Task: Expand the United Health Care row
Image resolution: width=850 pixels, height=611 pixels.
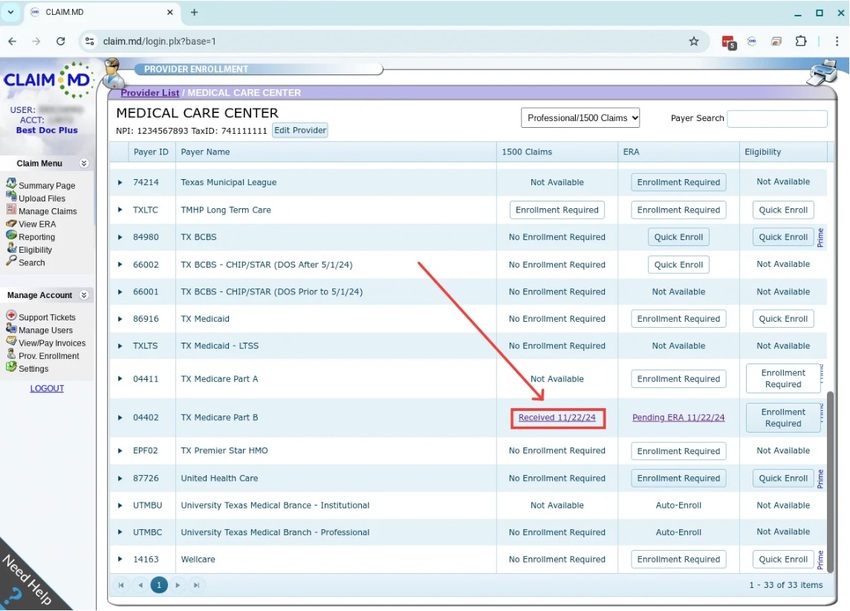Action: 120,478
